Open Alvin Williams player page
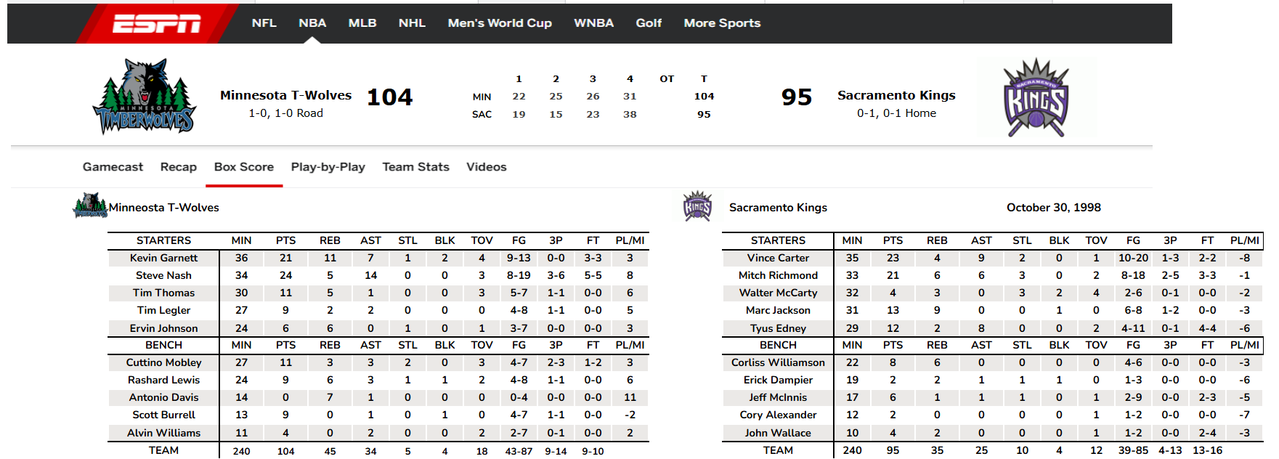 [x=165, y=433]
